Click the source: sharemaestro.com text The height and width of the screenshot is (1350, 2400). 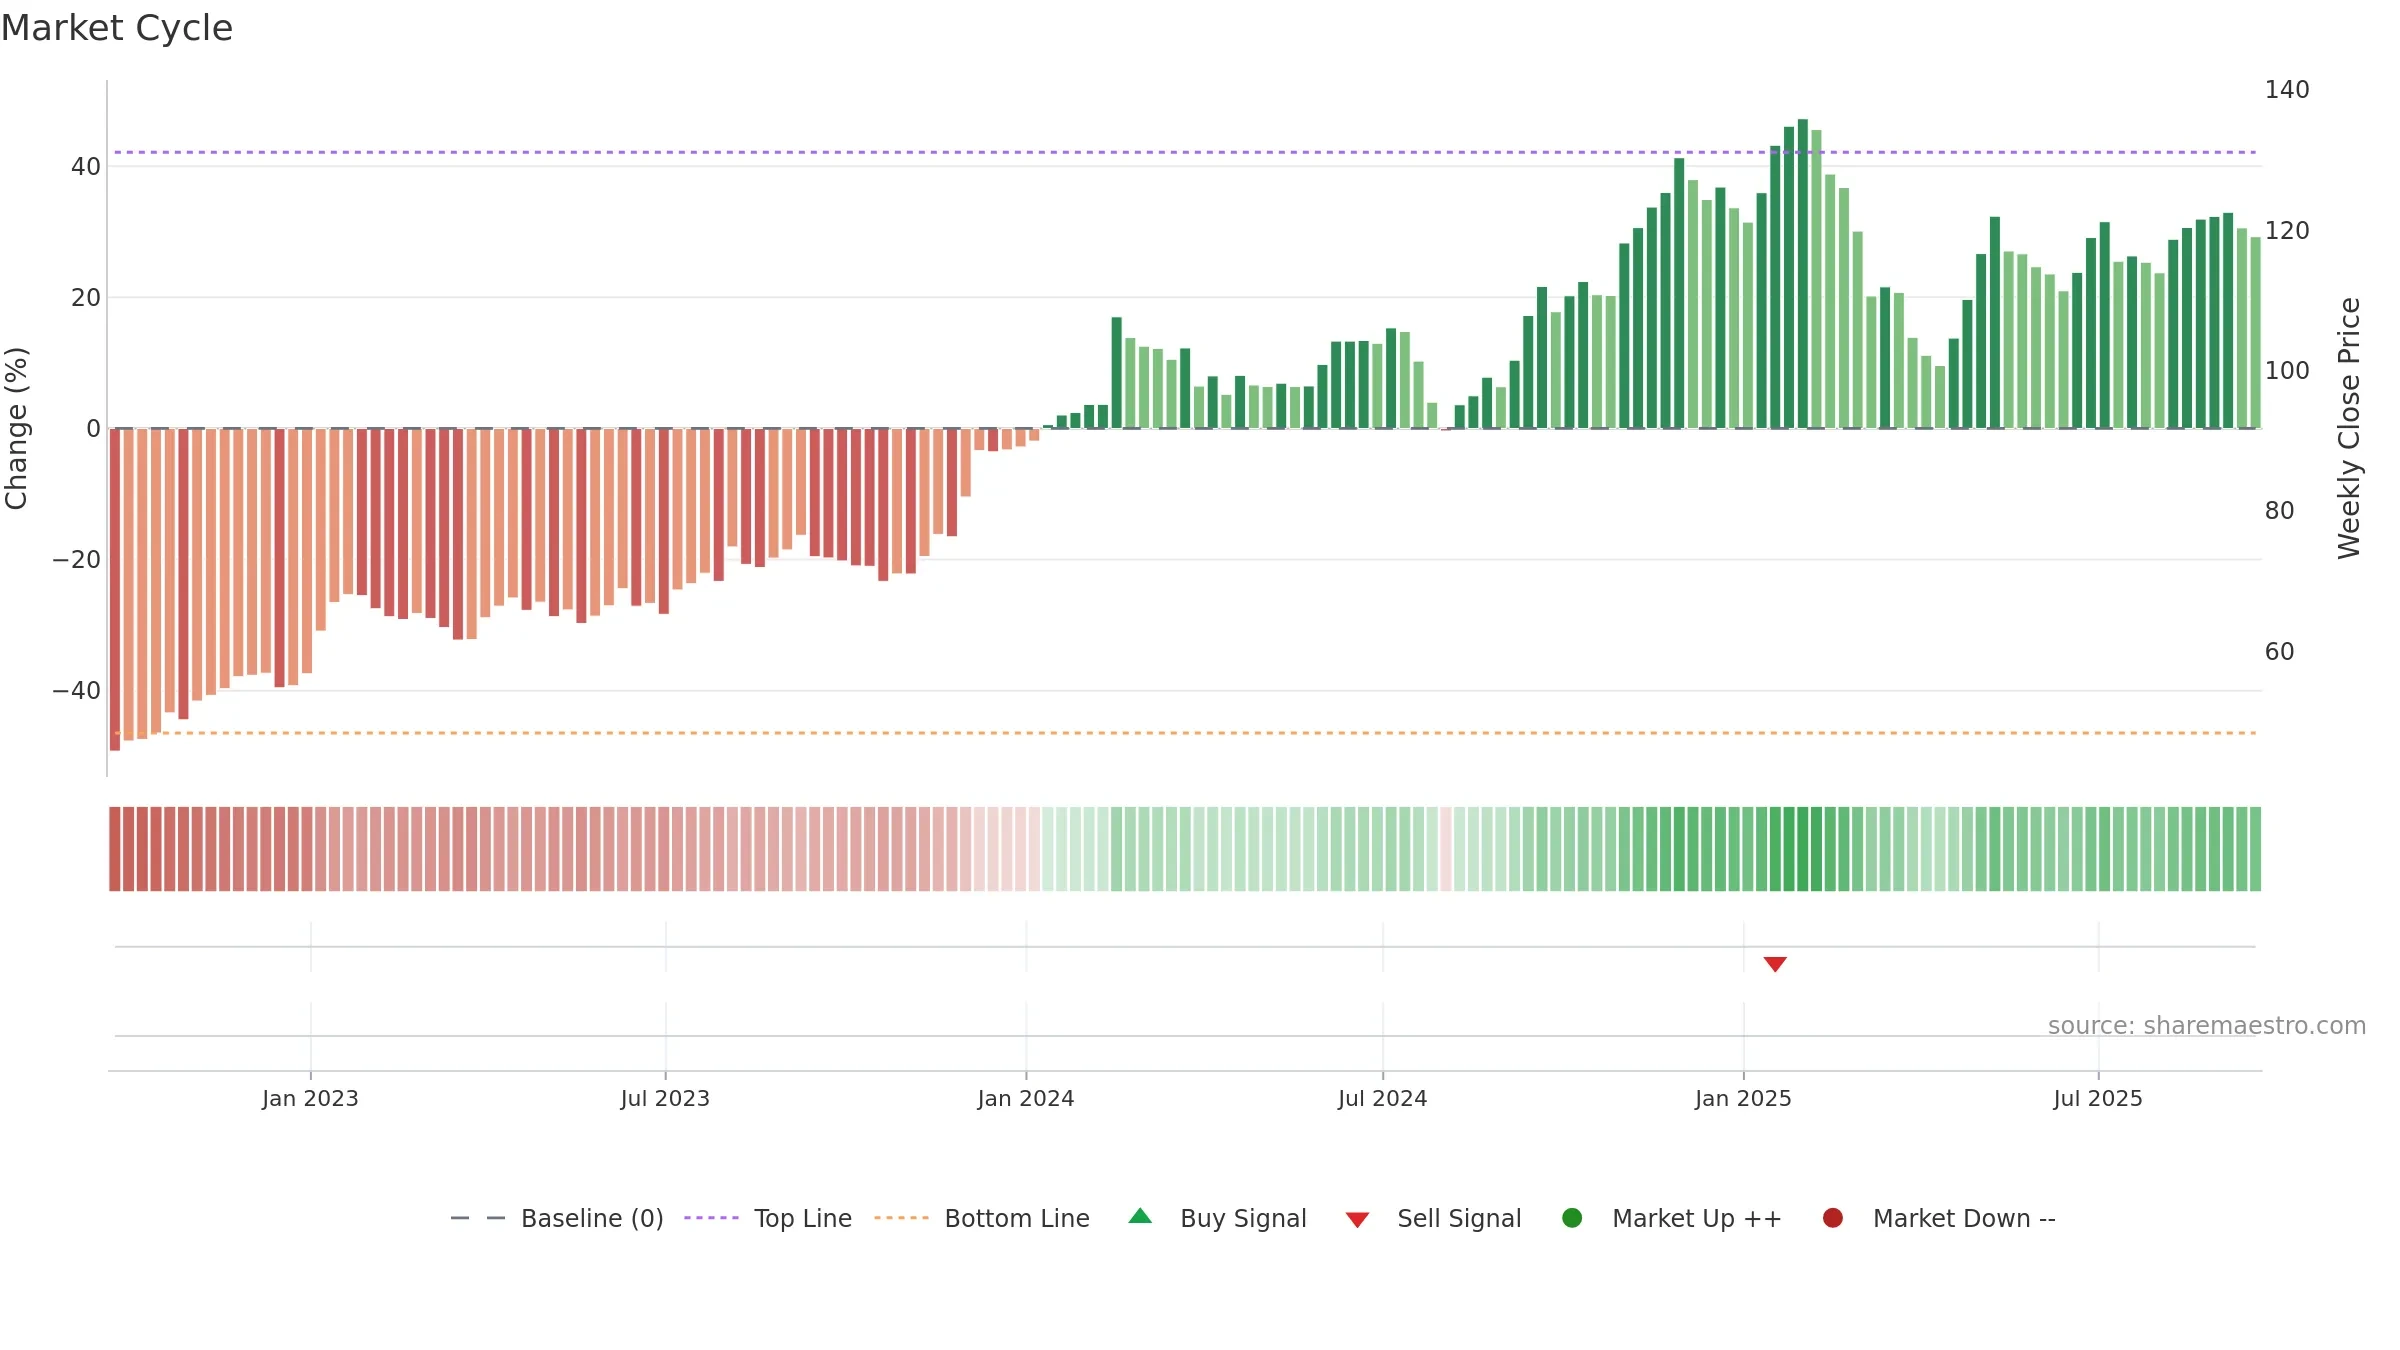pyautogui.click(x=2207, y=1025)
